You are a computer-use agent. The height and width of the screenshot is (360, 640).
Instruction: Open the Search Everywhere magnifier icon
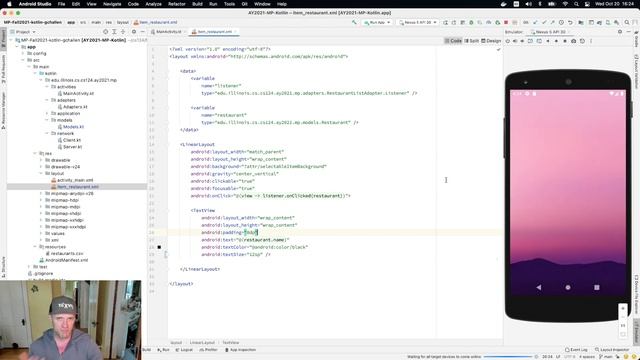(627, 22)
